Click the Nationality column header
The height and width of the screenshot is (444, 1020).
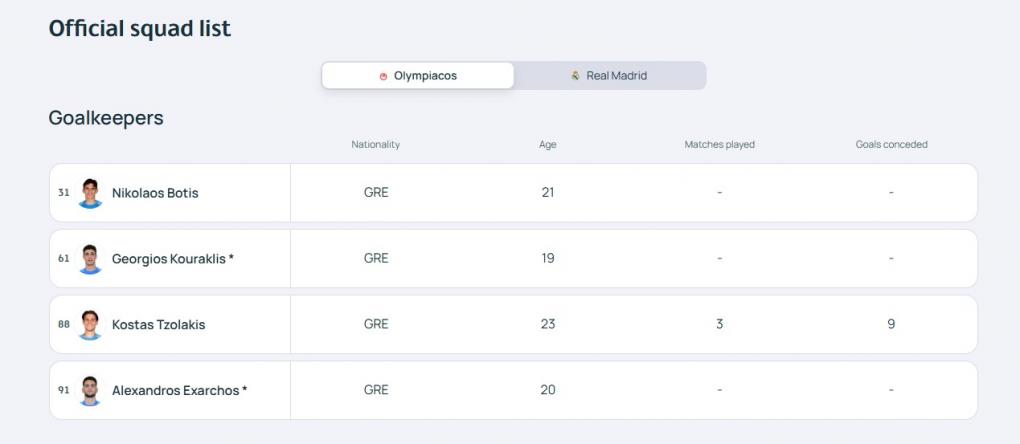click(x=375, y=145)
